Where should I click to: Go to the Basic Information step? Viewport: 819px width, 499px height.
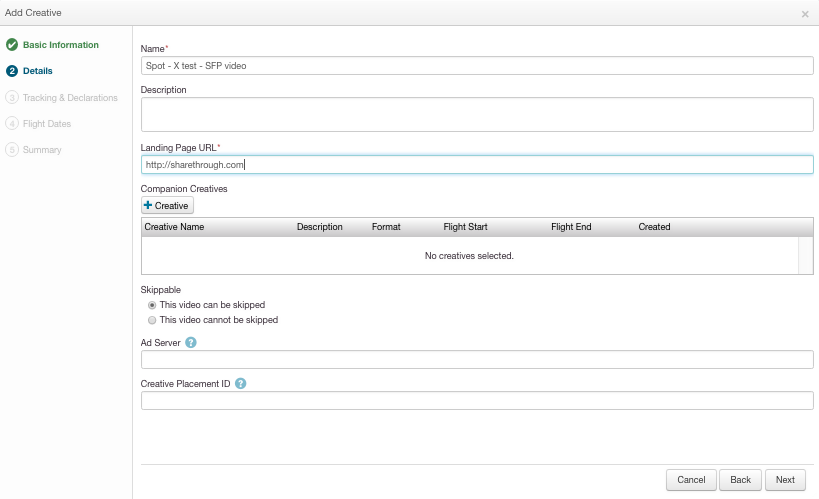coord(61,45)
